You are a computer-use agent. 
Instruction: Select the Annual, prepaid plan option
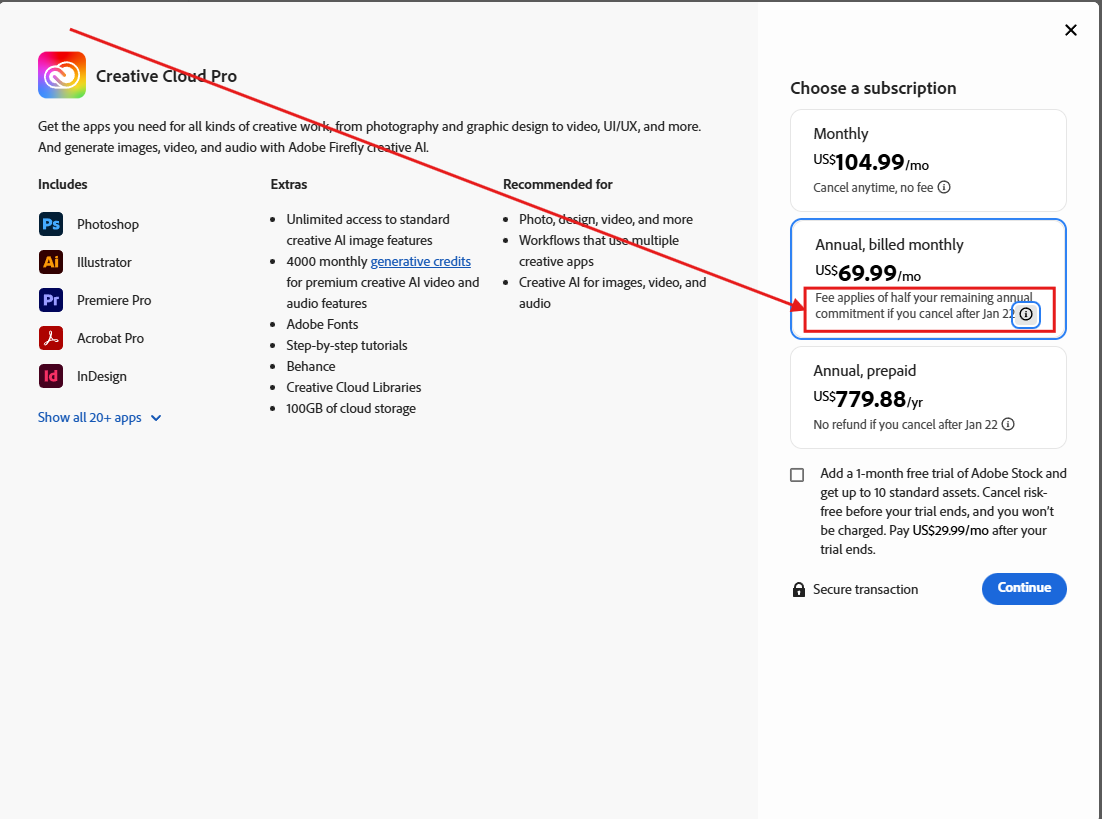[927, 396]
